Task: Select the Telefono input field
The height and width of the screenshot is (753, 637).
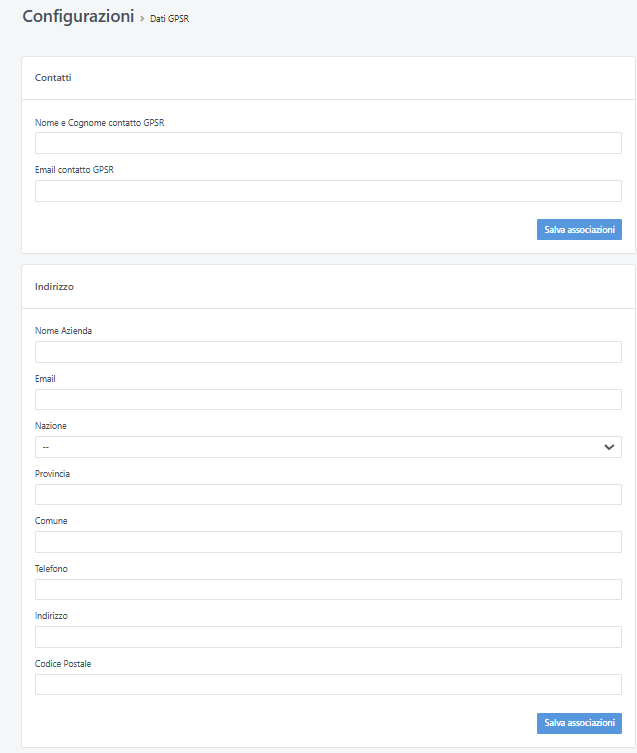Action: click(x=328, y=590)
